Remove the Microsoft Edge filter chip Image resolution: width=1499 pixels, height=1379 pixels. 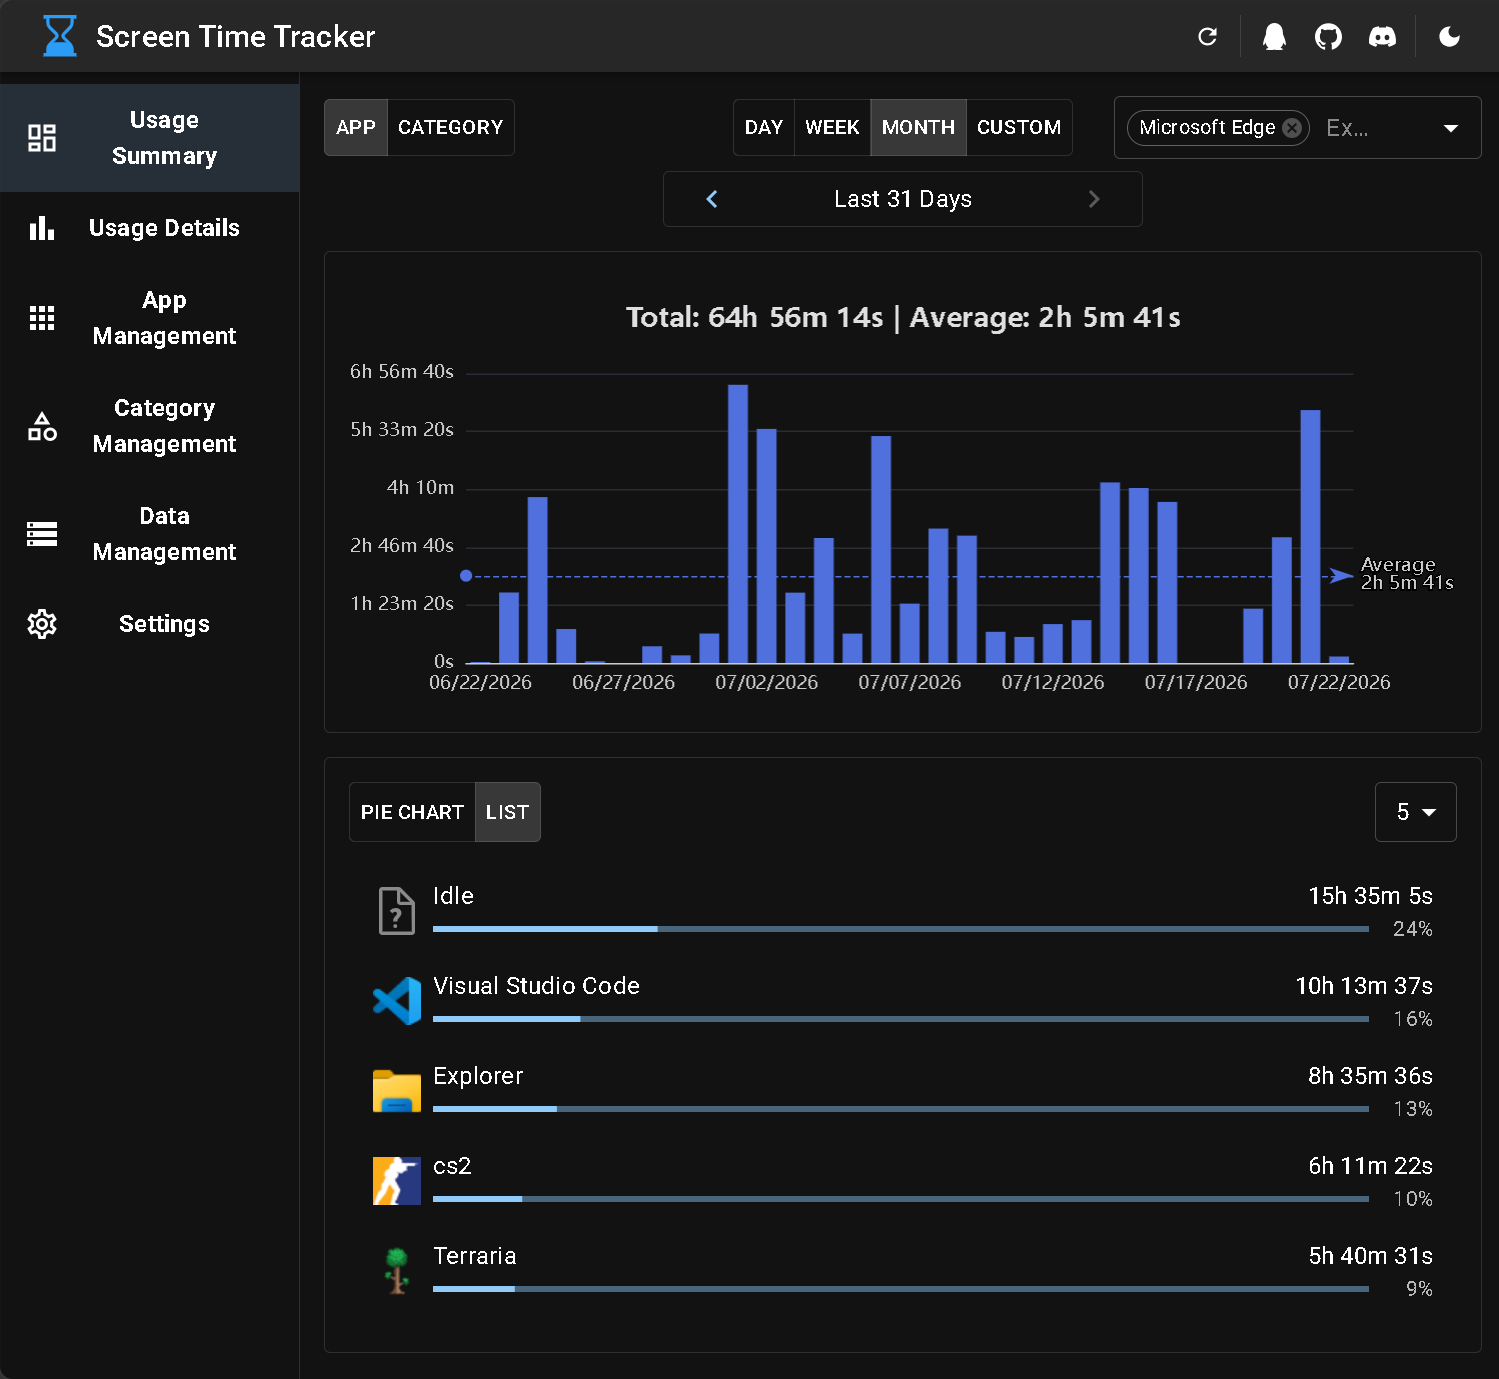click(x=1292, y=128)
